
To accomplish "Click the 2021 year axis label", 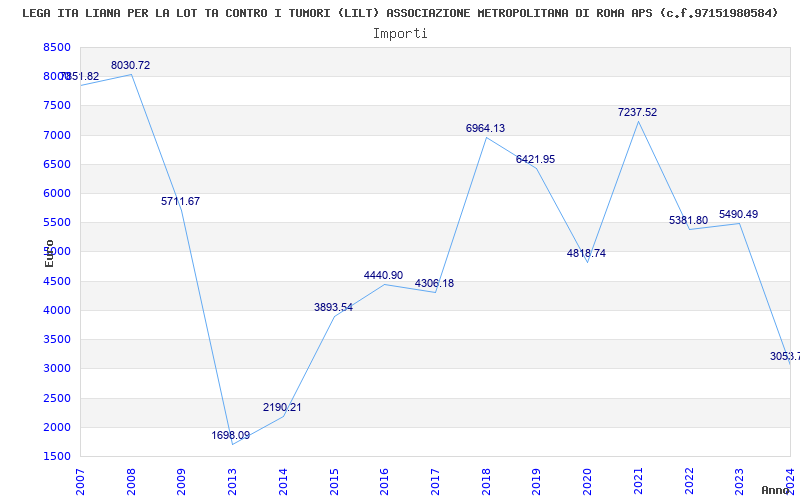I will tap(638, 481).
